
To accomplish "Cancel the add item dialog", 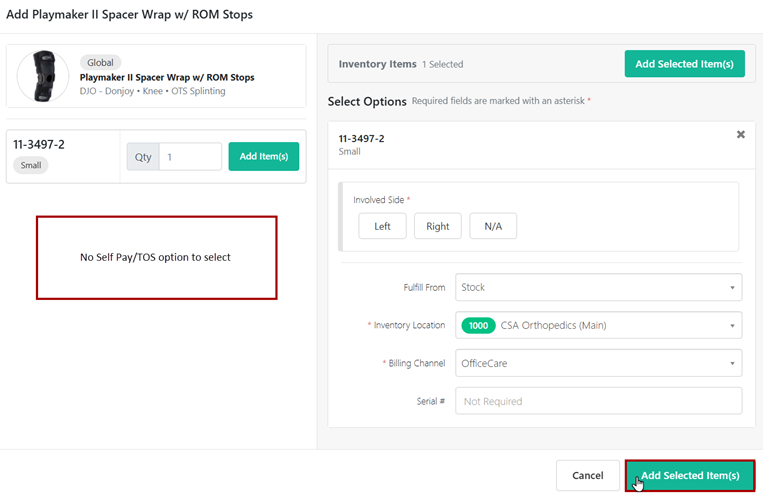I will click(587, 476).
